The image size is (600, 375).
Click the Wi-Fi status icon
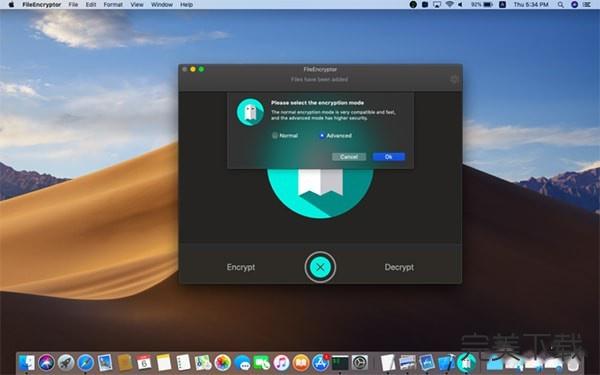(450, 5)
